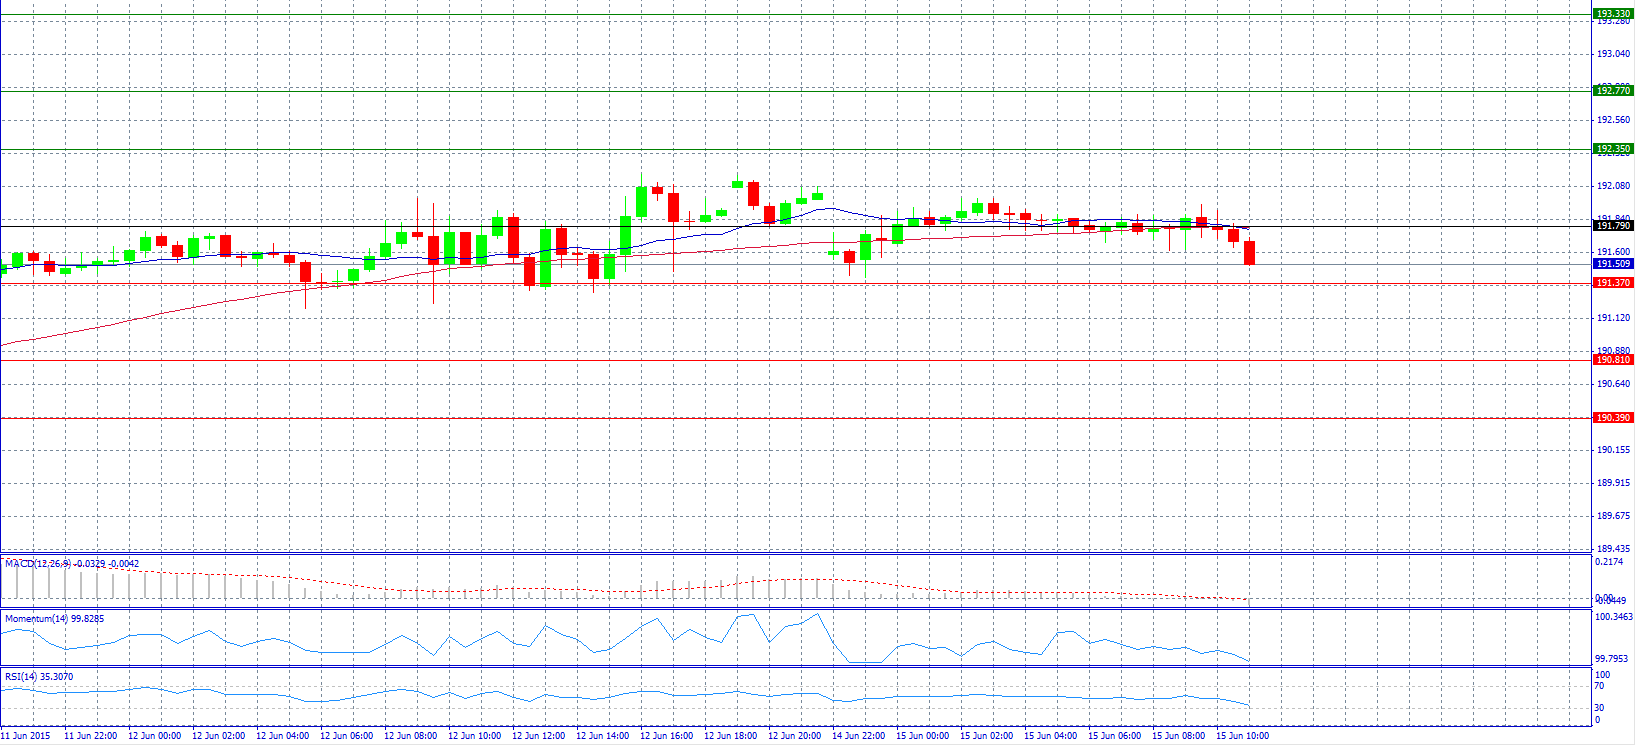This screenshot has width=1636, height=746.
Task: Click the 190.155 price scale value
Action: point(1613,450)
